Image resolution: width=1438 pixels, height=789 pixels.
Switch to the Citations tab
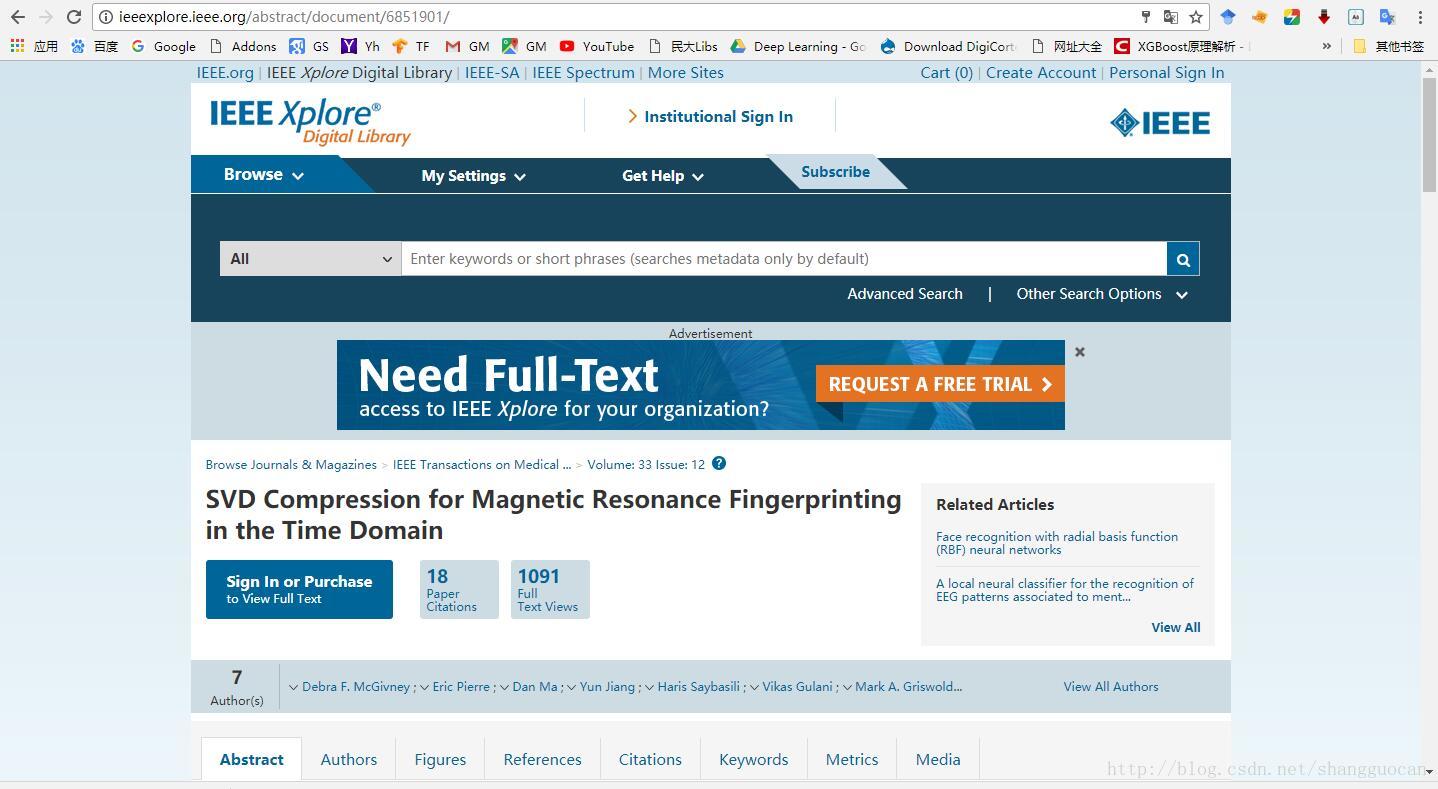650,759
